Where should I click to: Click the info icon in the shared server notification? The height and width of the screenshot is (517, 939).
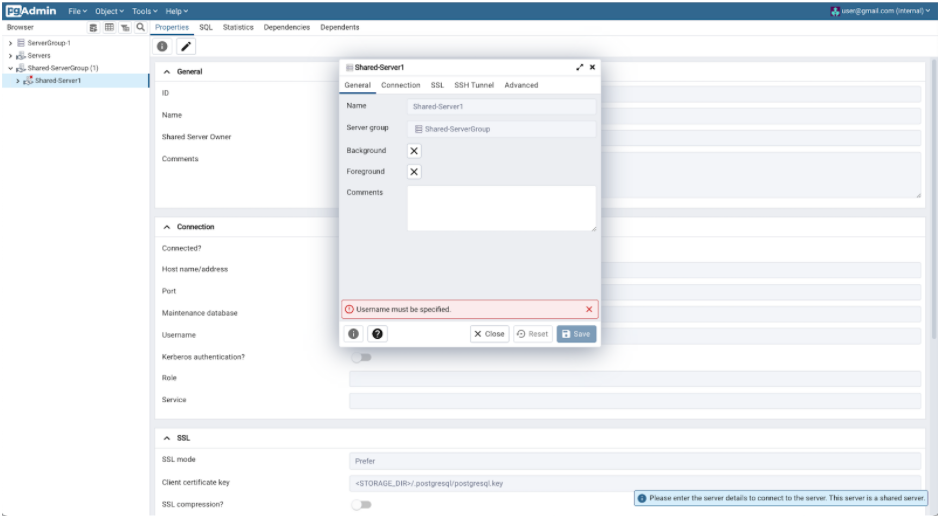[642, 498]
